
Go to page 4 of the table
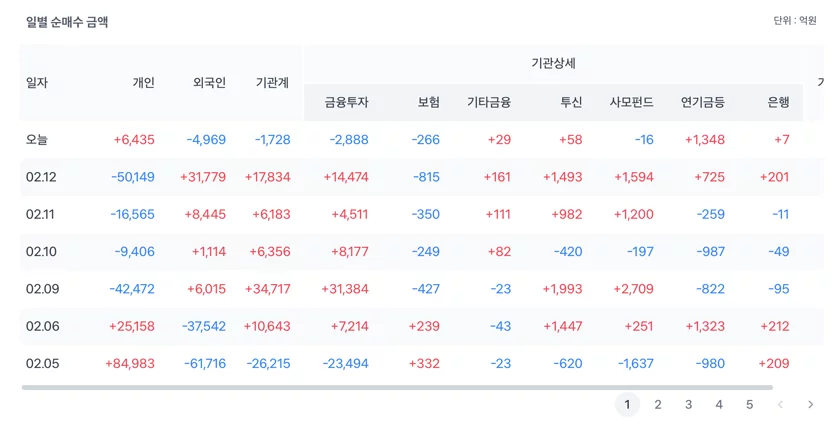(719, 405)
